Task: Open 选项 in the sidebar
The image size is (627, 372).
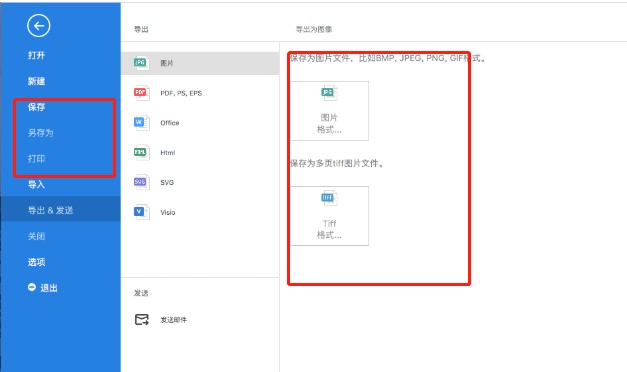Action: pos(36,262)
